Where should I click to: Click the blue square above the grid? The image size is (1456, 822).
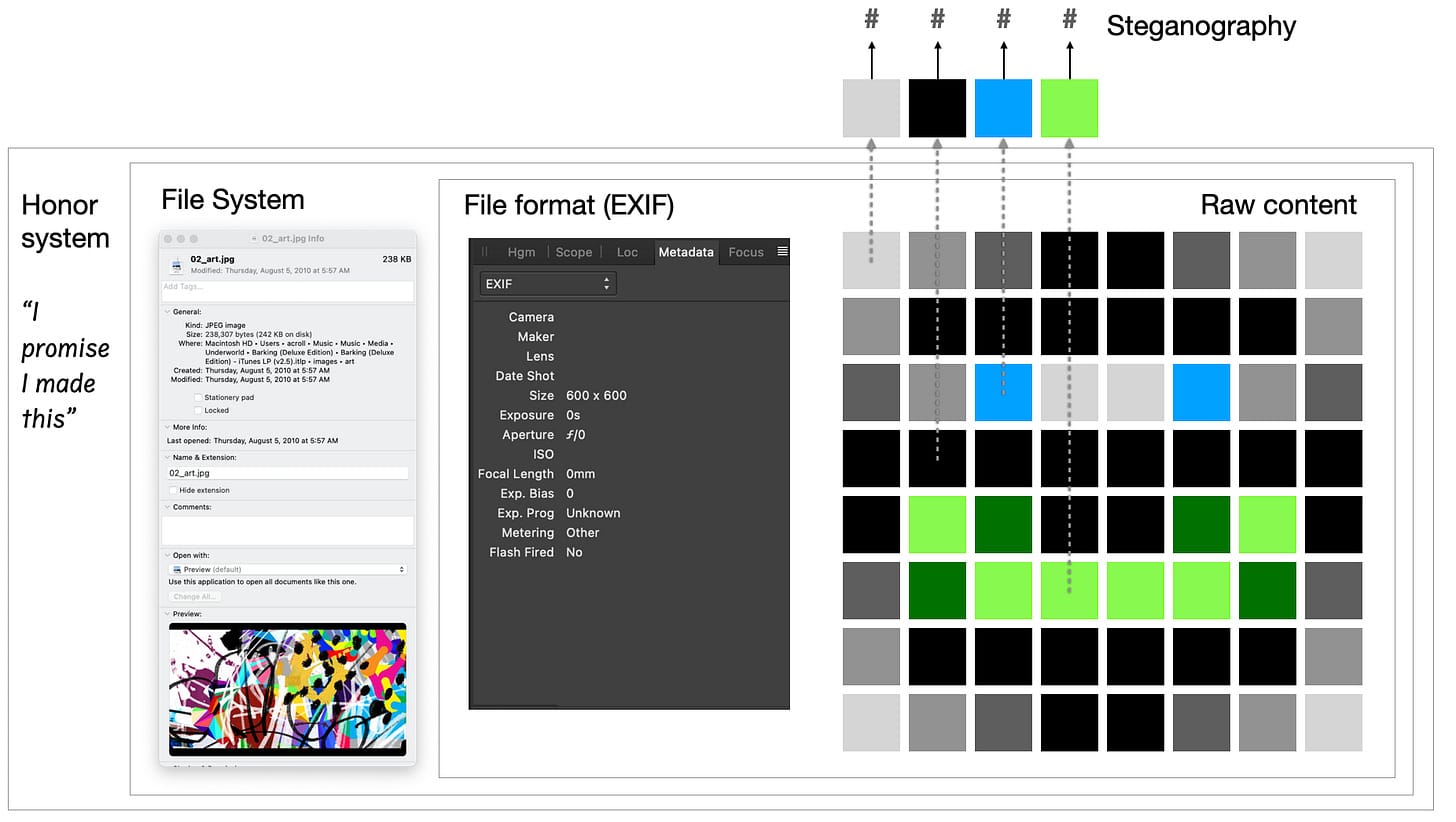pos(1003,108)
